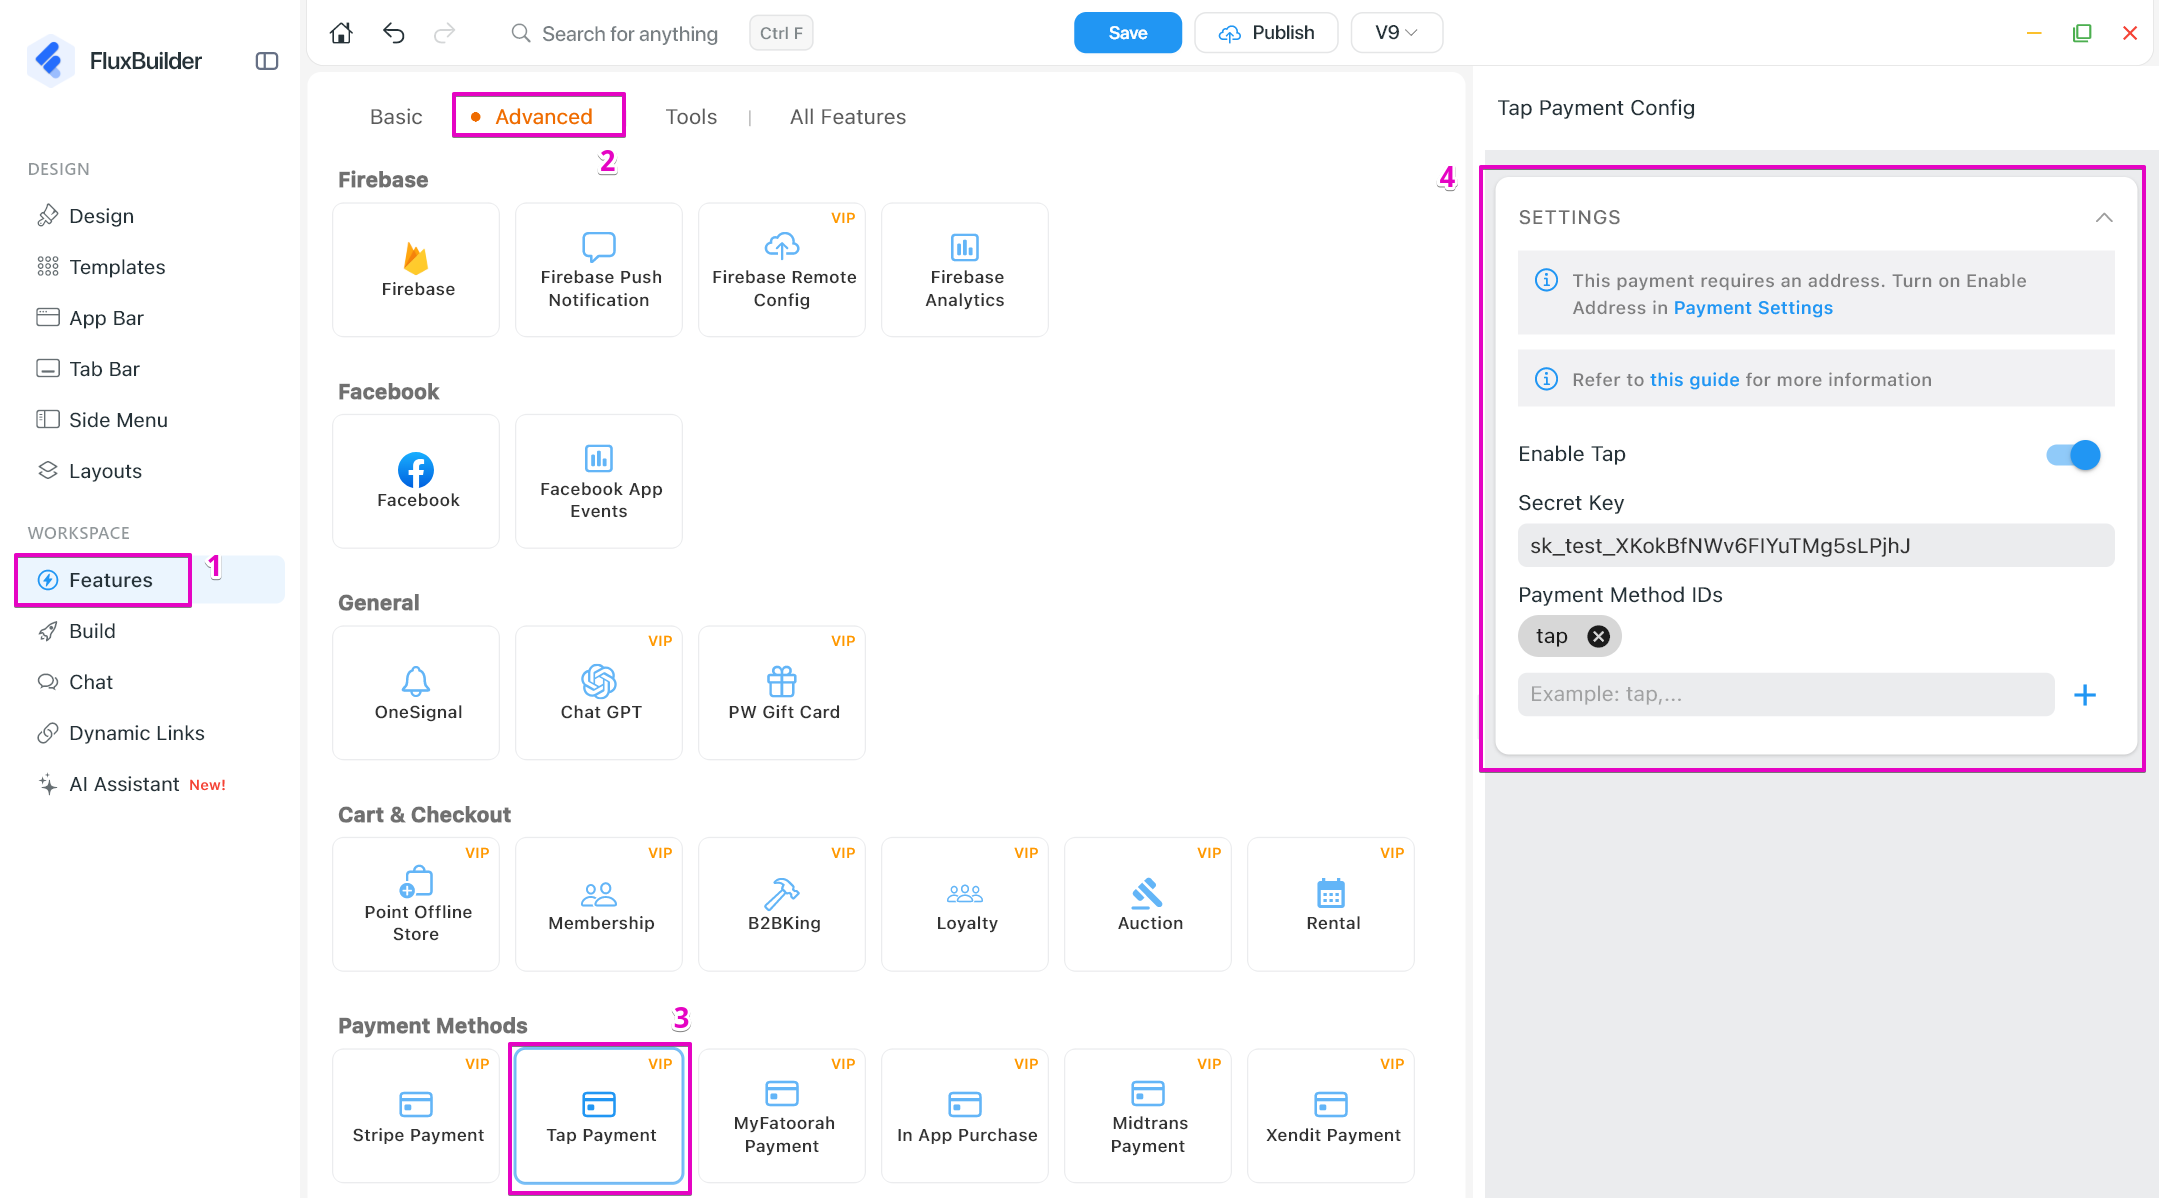
Task: Open the Loyalty feature card
Action: [965, 904]
